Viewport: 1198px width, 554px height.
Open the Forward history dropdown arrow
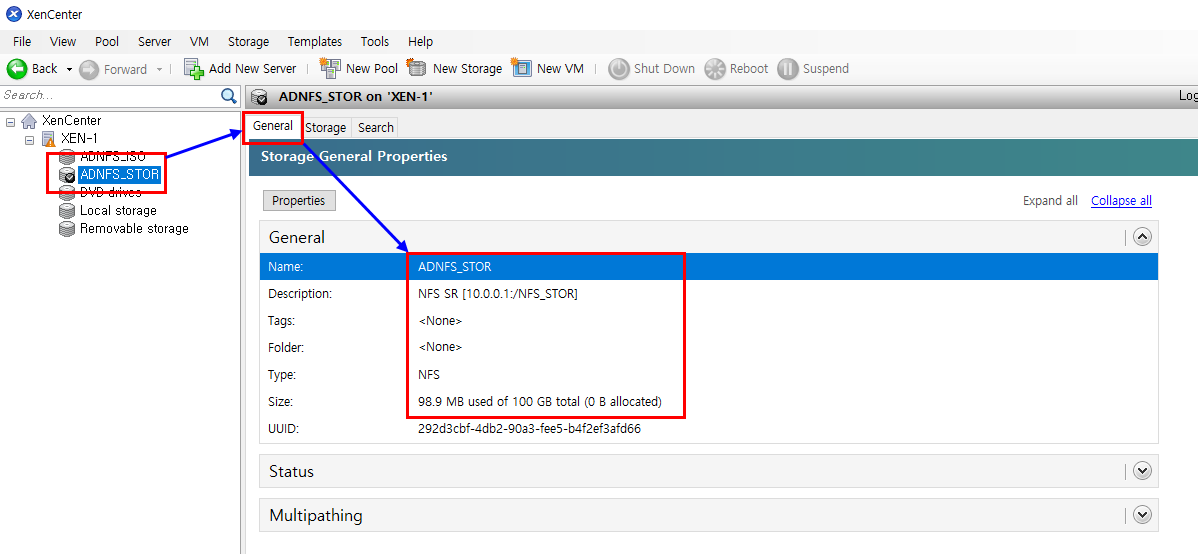pos(160,70)
